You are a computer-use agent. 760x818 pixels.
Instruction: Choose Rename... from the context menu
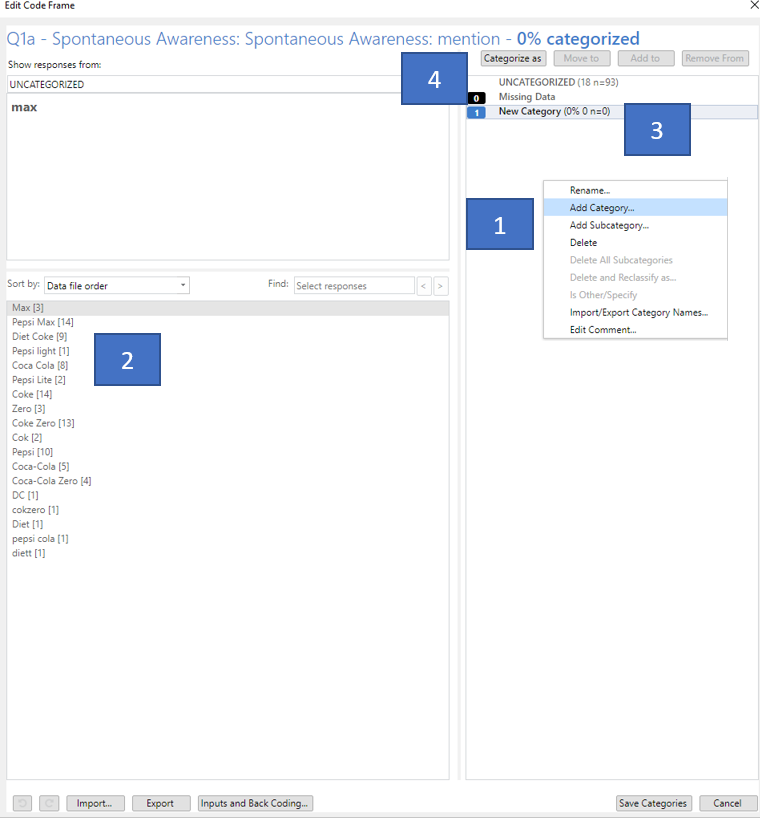(x=635, y=190)
